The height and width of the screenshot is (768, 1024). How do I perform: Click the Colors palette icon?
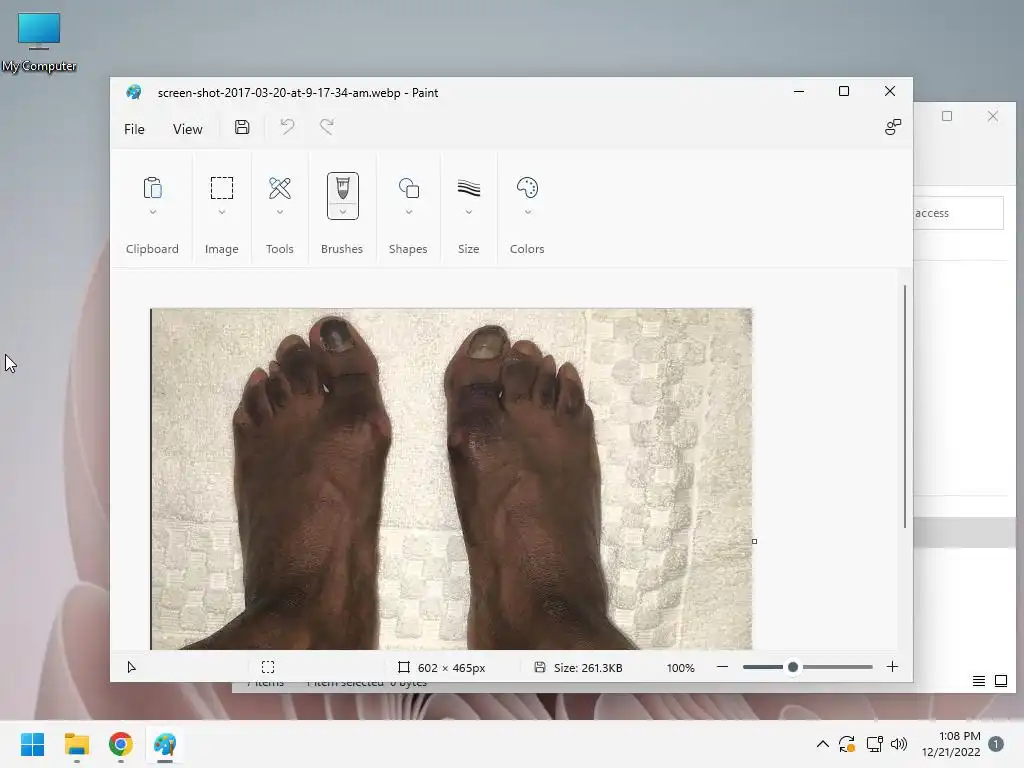(527, 188)
